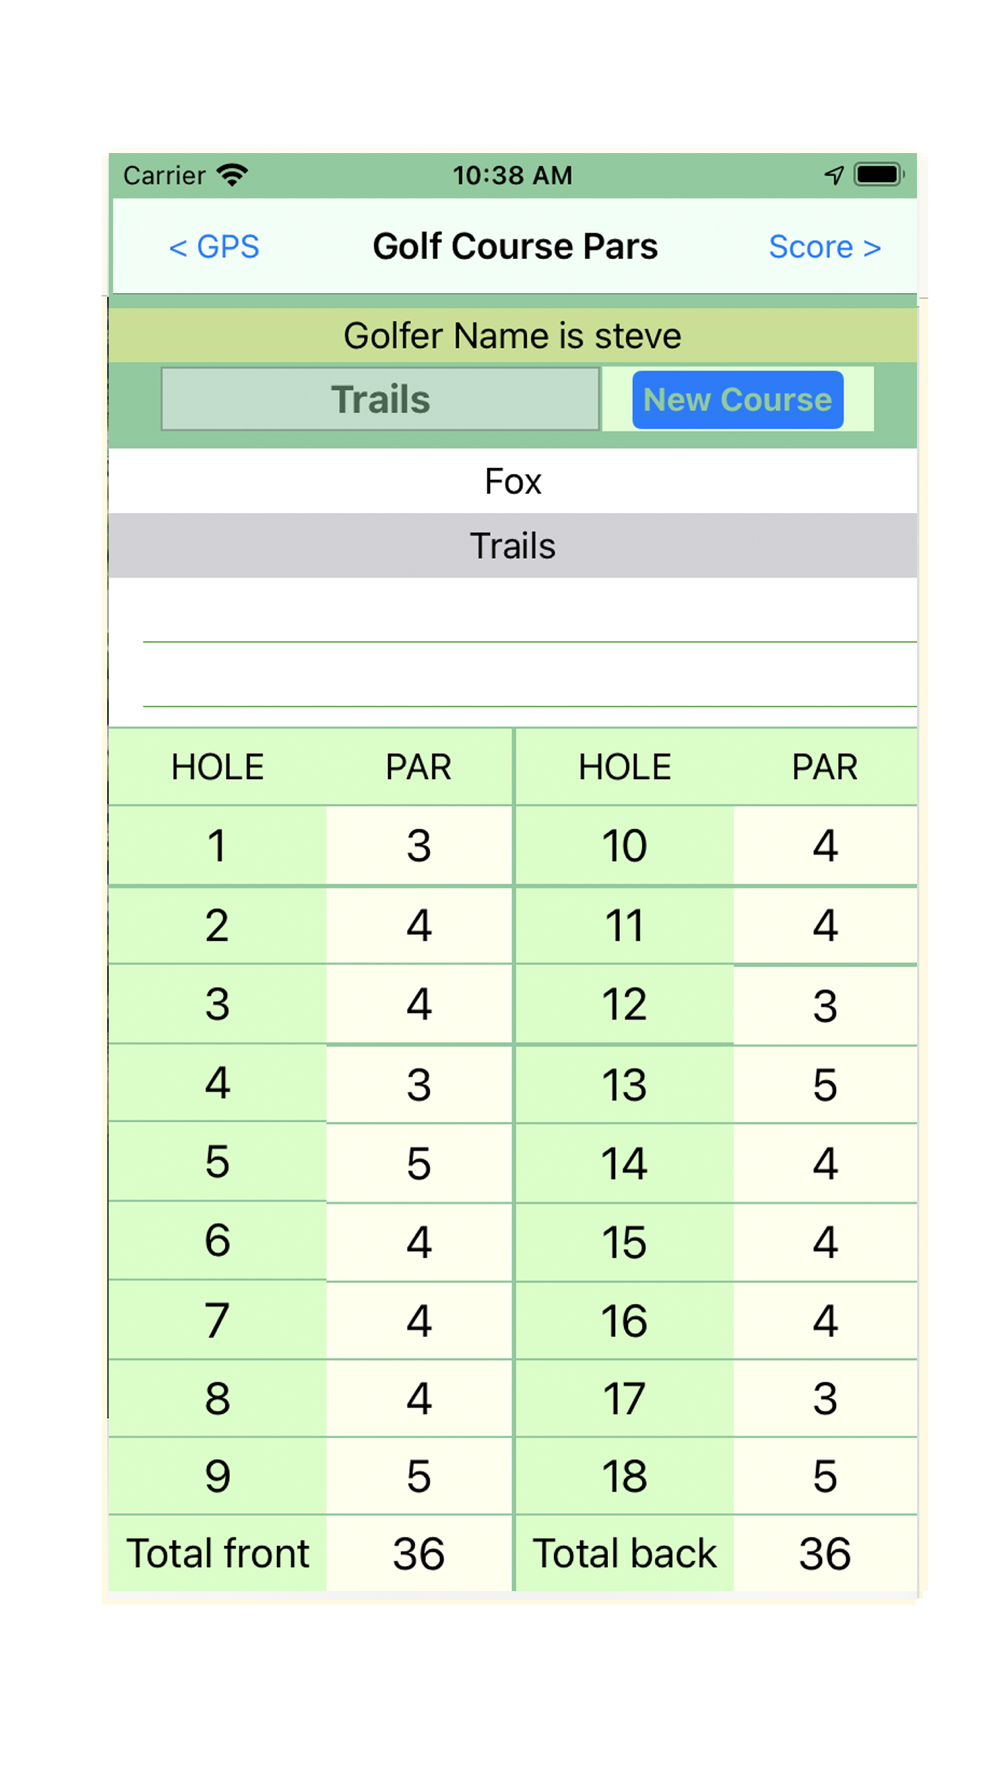1000x1778 pixels.
Task: Tap the battery status icon
Action: tap(879, 175)
